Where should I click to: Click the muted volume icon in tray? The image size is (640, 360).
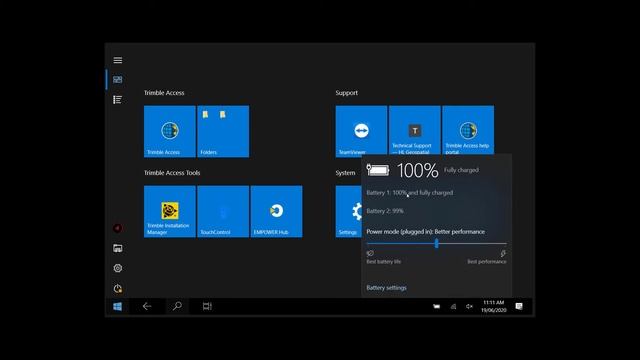(469, 307)
